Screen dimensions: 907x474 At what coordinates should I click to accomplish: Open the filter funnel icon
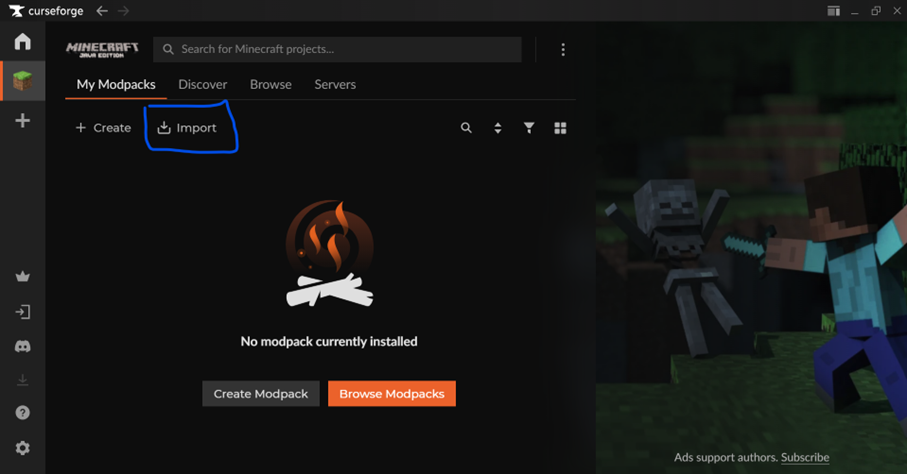[x=529, y=128]
